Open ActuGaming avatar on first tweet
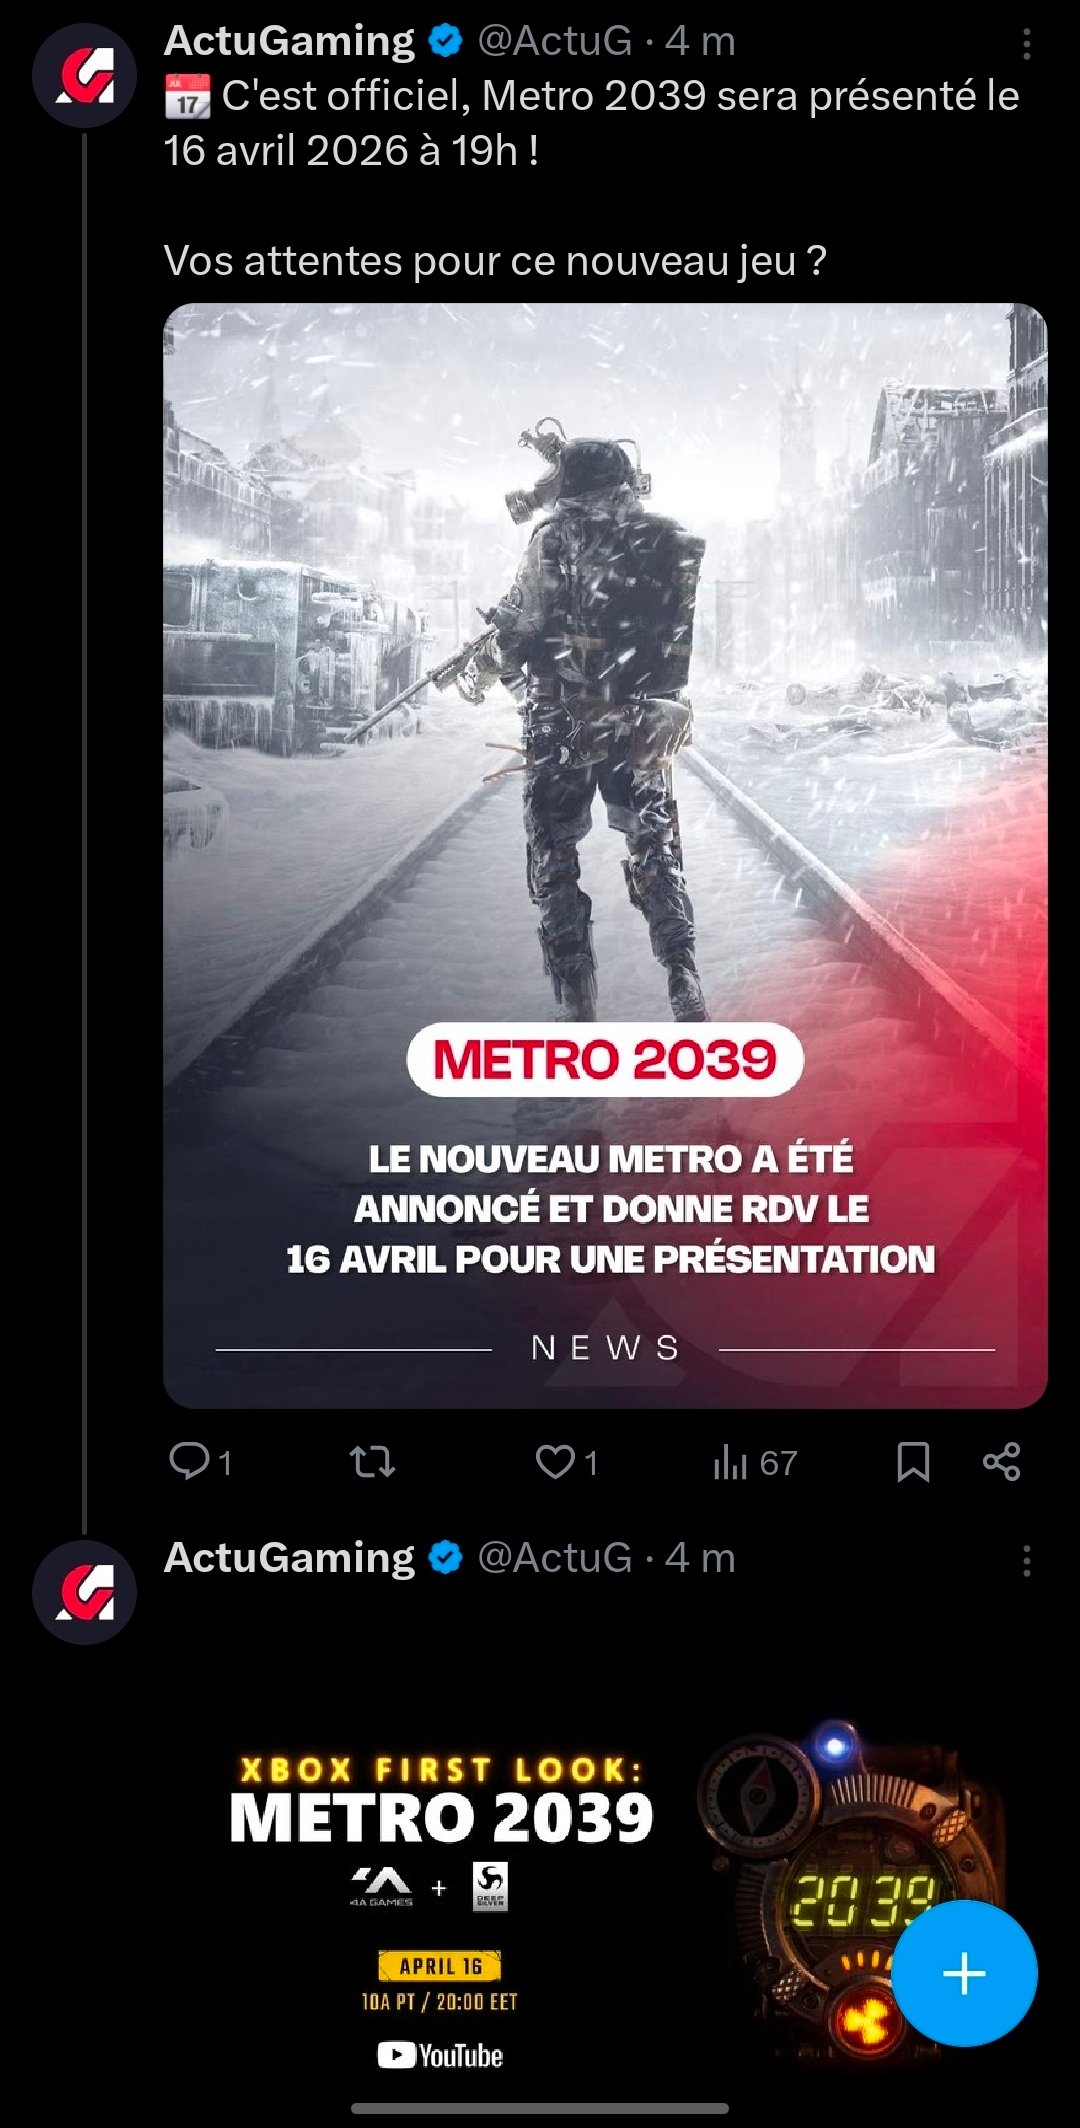This screenshot has height=2128, width=1080. click(85, 75)
